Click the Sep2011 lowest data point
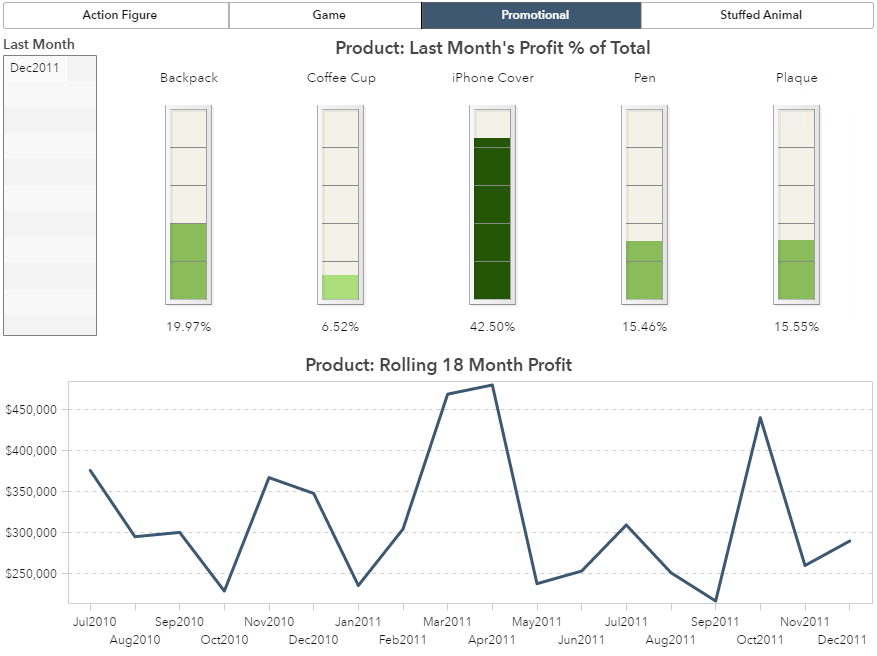 click(715, 601)
